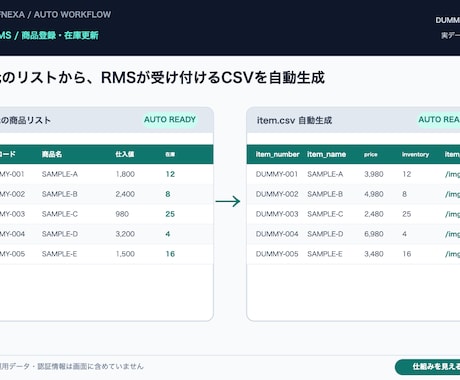Click the 仕入値 value '2,400'
Screen dimensions: 460x380
[x=125, y=194]
